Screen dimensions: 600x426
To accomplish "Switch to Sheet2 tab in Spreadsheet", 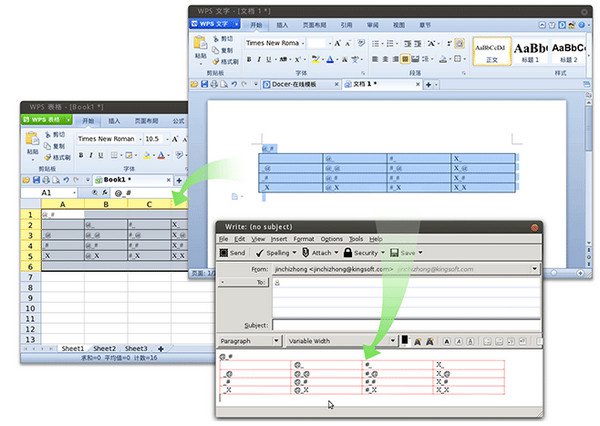I will coord(104,349).
